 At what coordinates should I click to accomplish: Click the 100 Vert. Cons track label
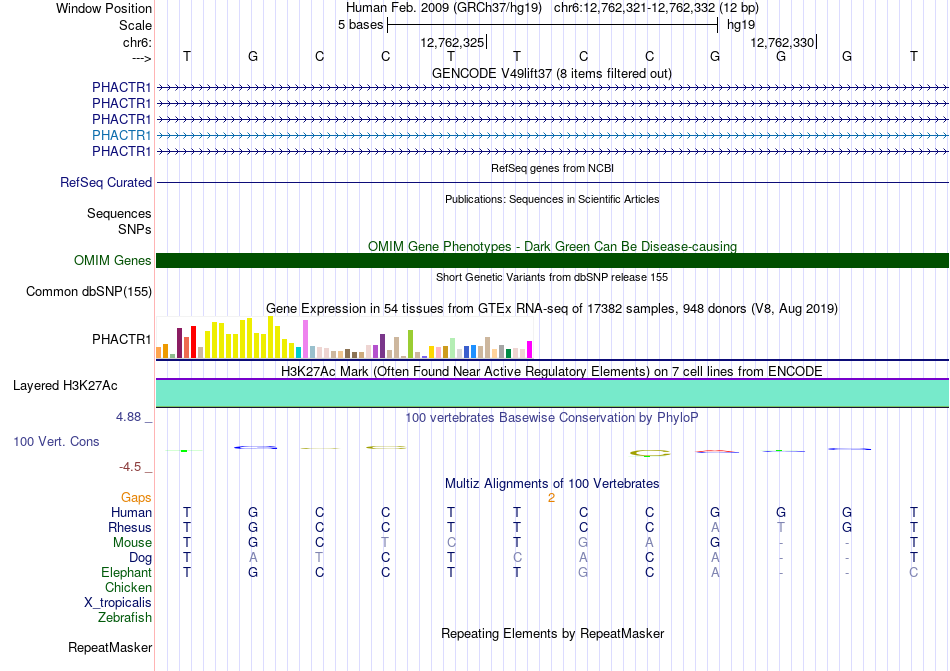56,441
